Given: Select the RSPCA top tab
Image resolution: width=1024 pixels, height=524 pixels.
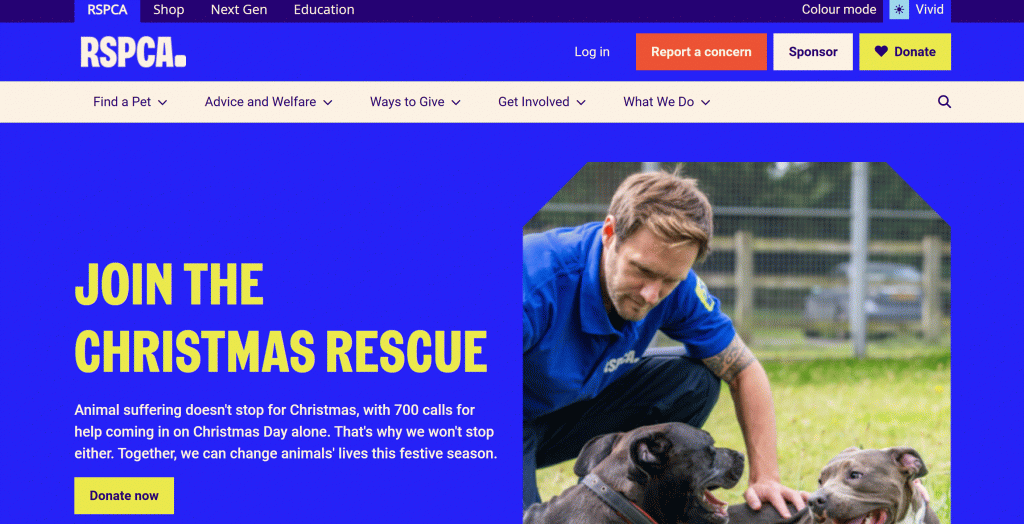Looking at the screenshot, I should [x=107, y=10].
